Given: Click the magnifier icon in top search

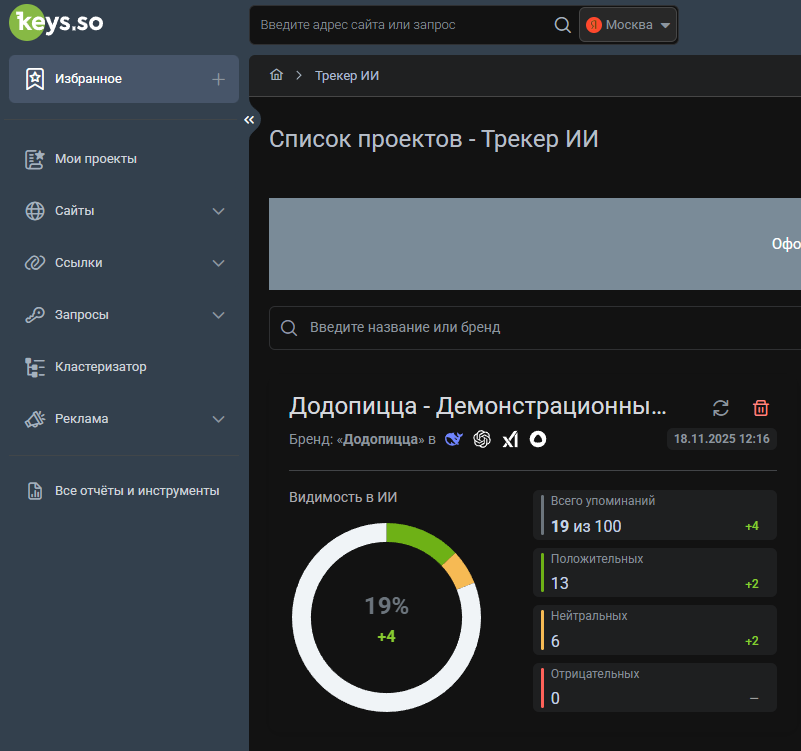Looking at the screenshot, I should tap(562, 25).
